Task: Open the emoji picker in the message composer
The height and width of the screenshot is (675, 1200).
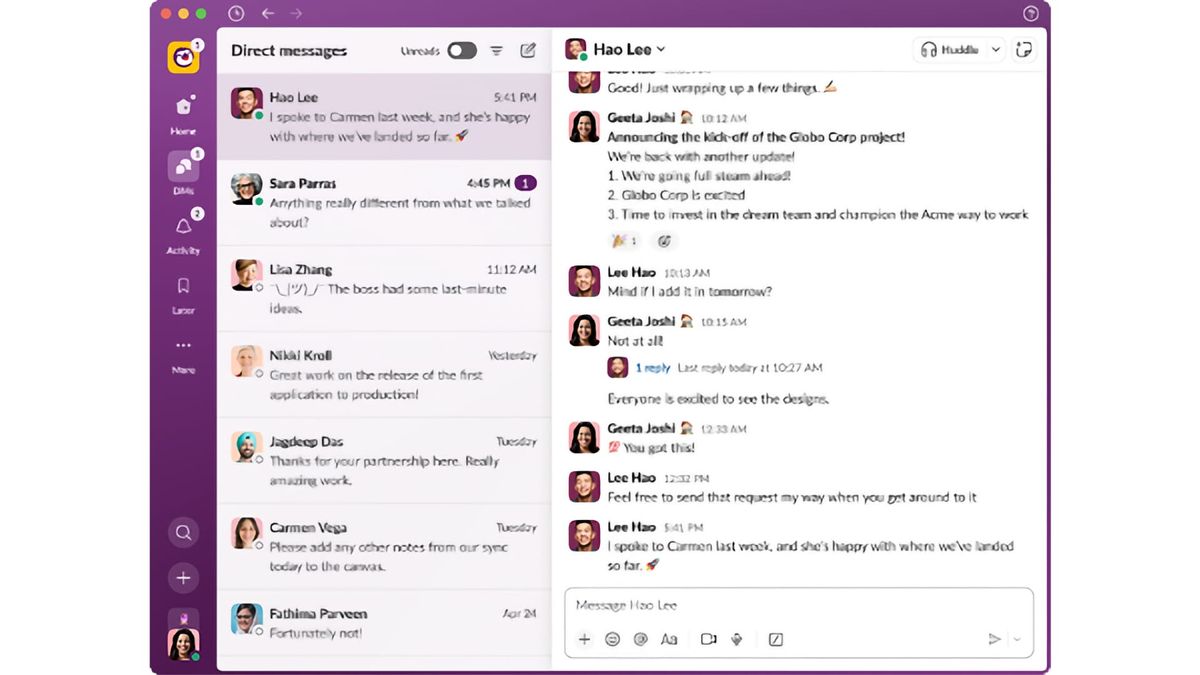Action: click(x=613, y=638)
